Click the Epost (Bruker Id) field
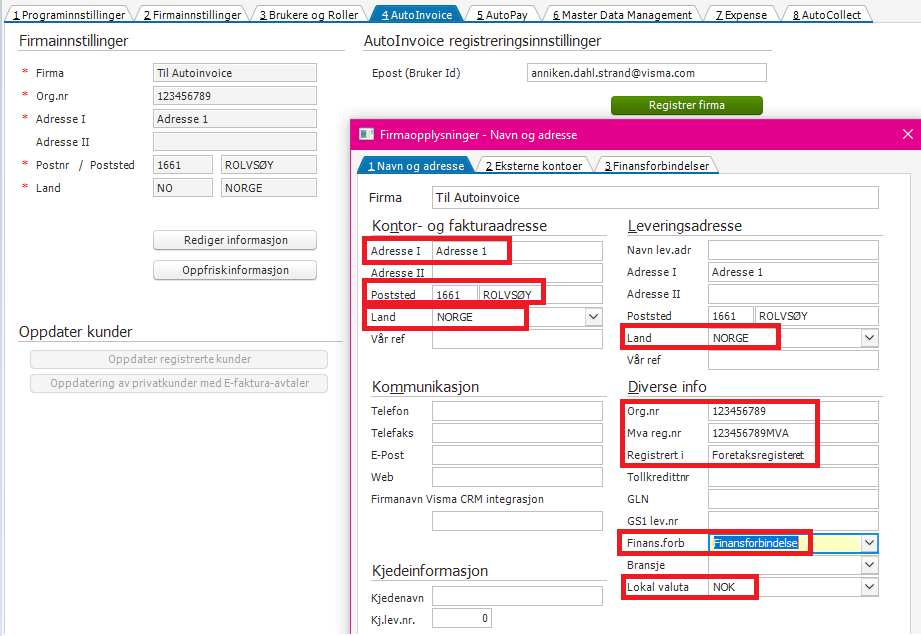The width and height of the screenshot is (921, 636). pos(646,72)
